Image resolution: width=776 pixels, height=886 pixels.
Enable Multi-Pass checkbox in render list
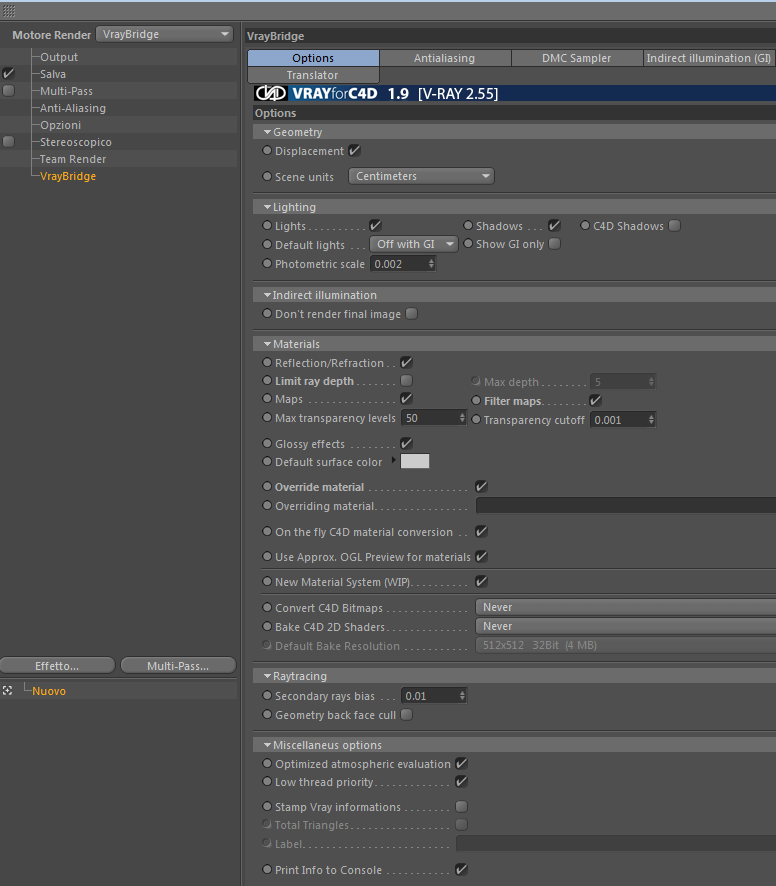[8, 90]
